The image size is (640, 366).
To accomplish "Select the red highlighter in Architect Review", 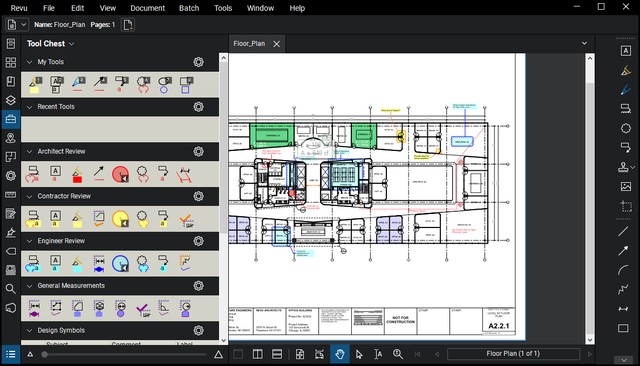I will (x=77, y=174).
